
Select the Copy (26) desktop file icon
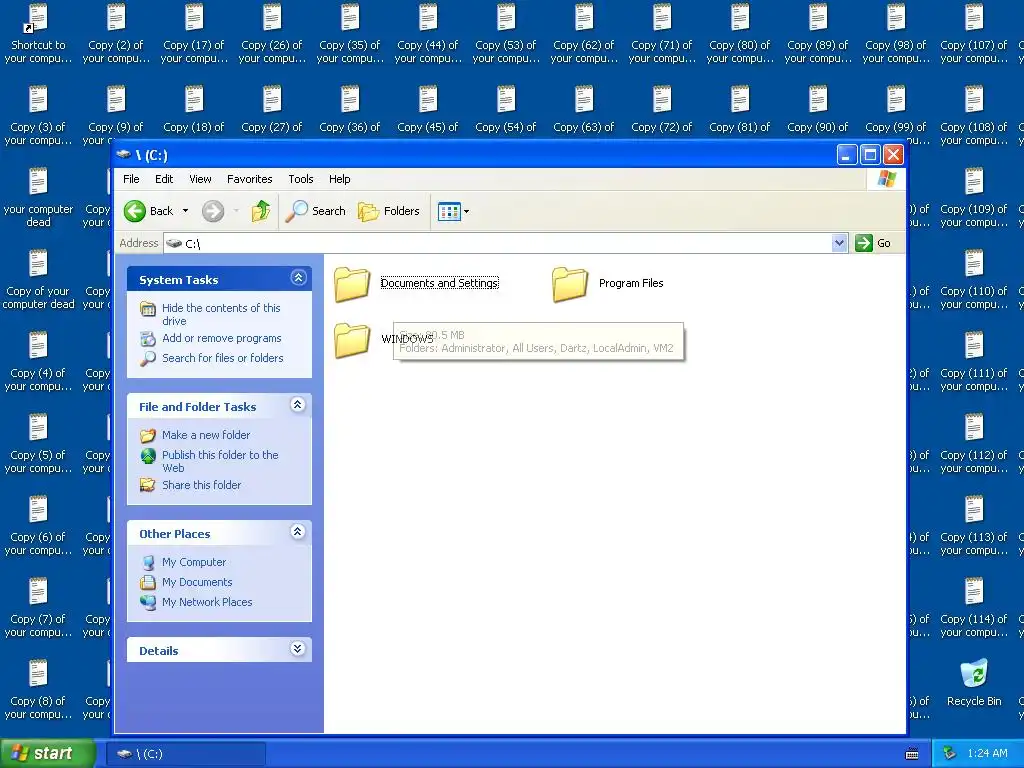(x=272, y=18)
